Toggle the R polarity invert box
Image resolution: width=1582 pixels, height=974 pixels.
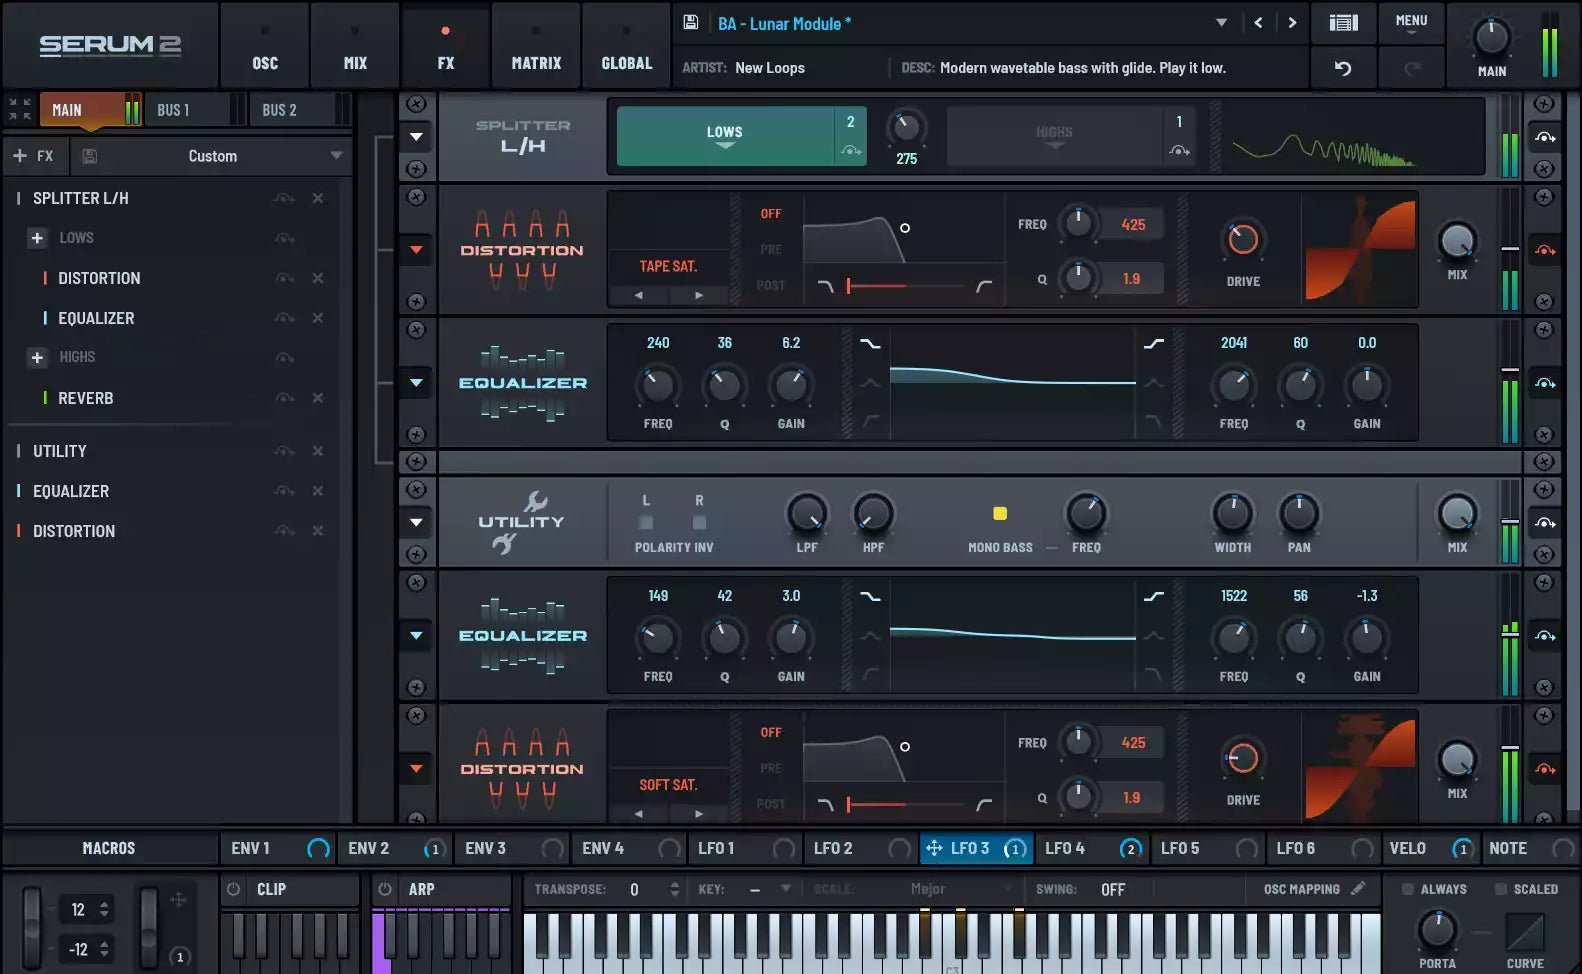pos(699,522)
